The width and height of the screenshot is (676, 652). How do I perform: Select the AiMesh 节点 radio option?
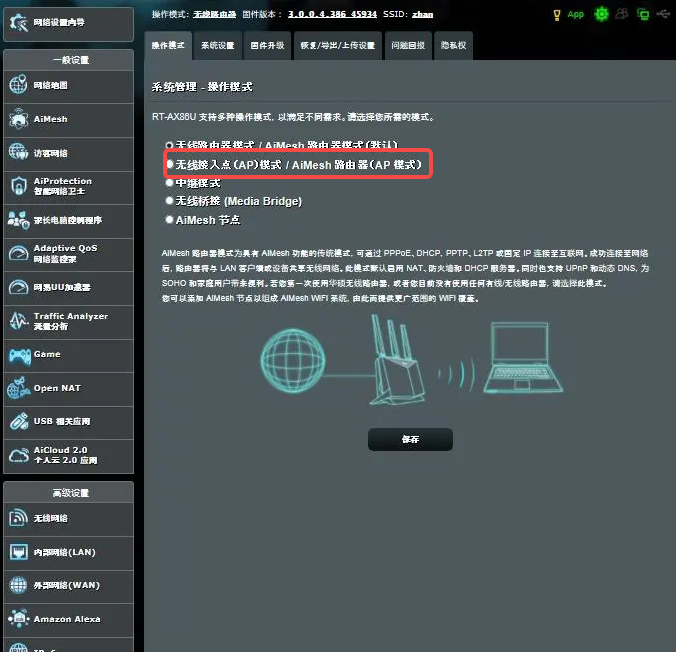pyautogui.click(x=170, y=220)
